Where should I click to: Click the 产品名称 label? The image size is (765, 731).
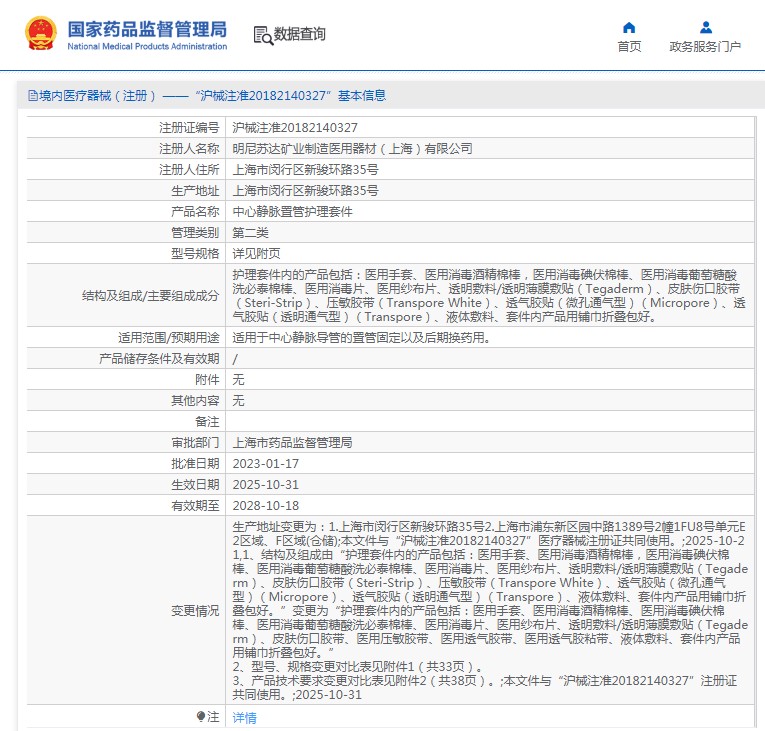tap(195, 212)
